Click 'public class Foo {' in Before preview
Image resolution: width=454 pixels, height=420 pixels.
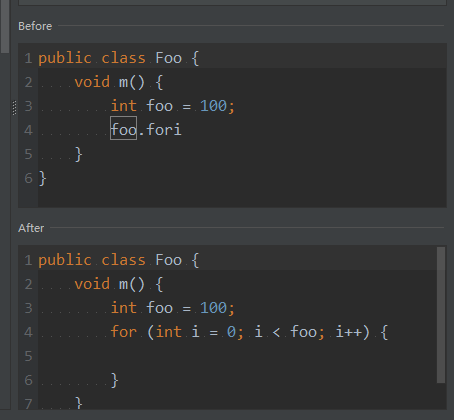tap(119, 58)
